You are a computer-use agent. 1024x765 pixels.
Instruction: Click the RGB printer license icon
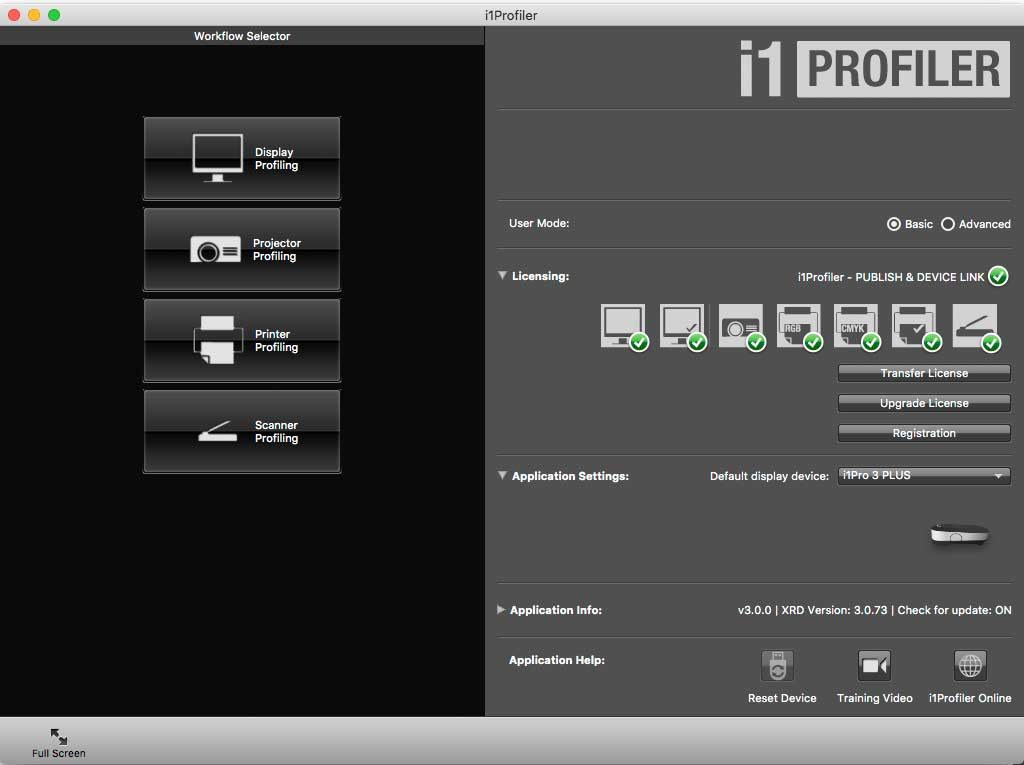(x=799, y=327)
